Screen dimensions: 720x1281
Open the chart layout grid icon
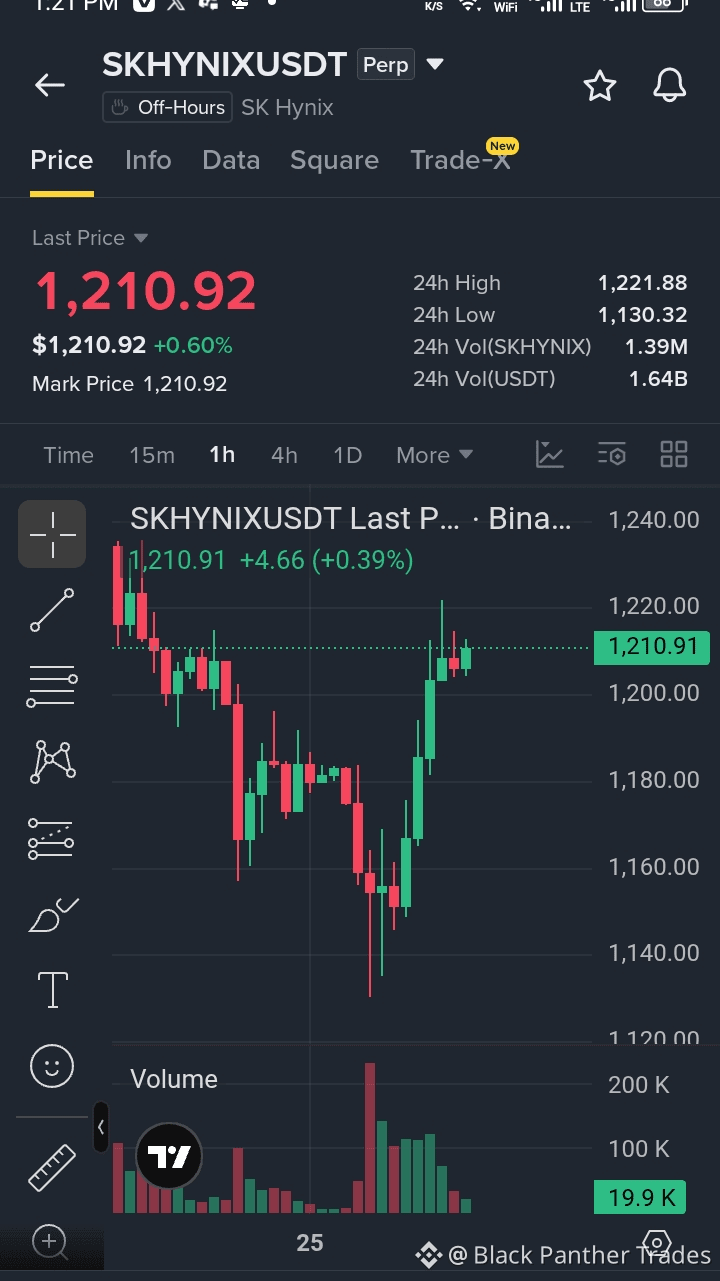[674, 454]
